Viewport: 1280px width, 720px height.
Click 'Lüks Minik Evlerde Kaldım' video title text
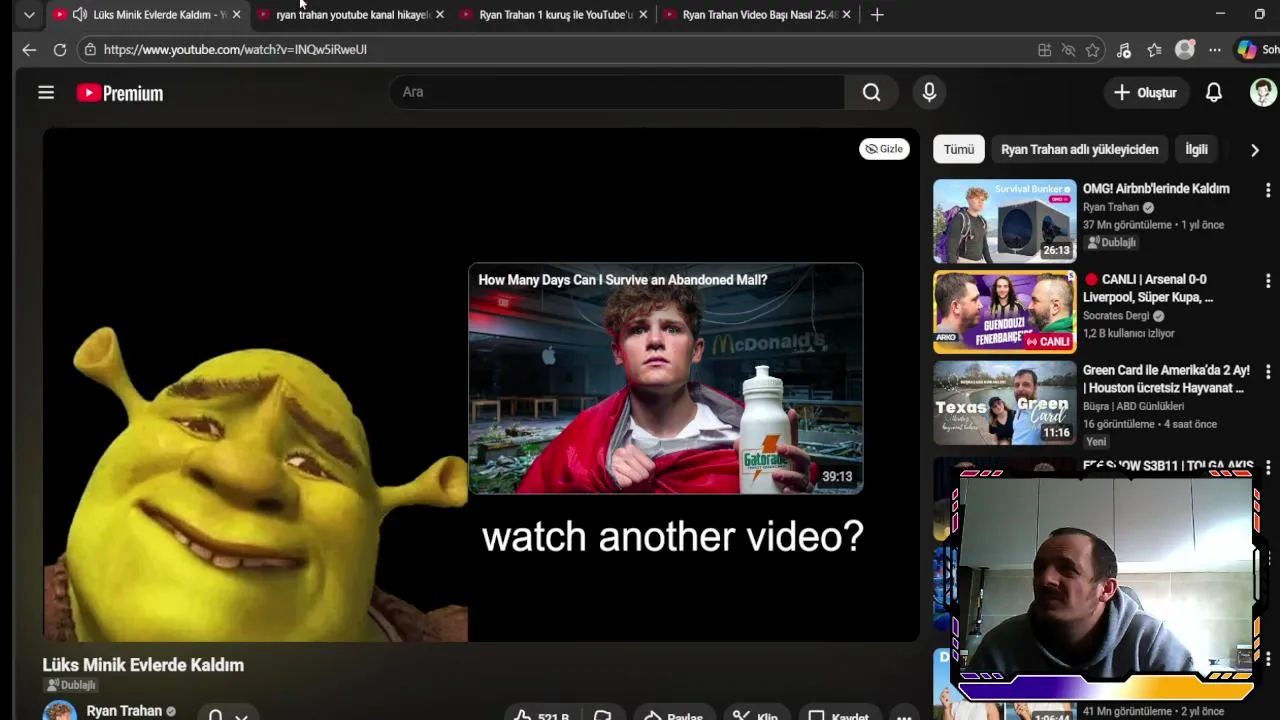pyautogui.click(x=143, y=665)
